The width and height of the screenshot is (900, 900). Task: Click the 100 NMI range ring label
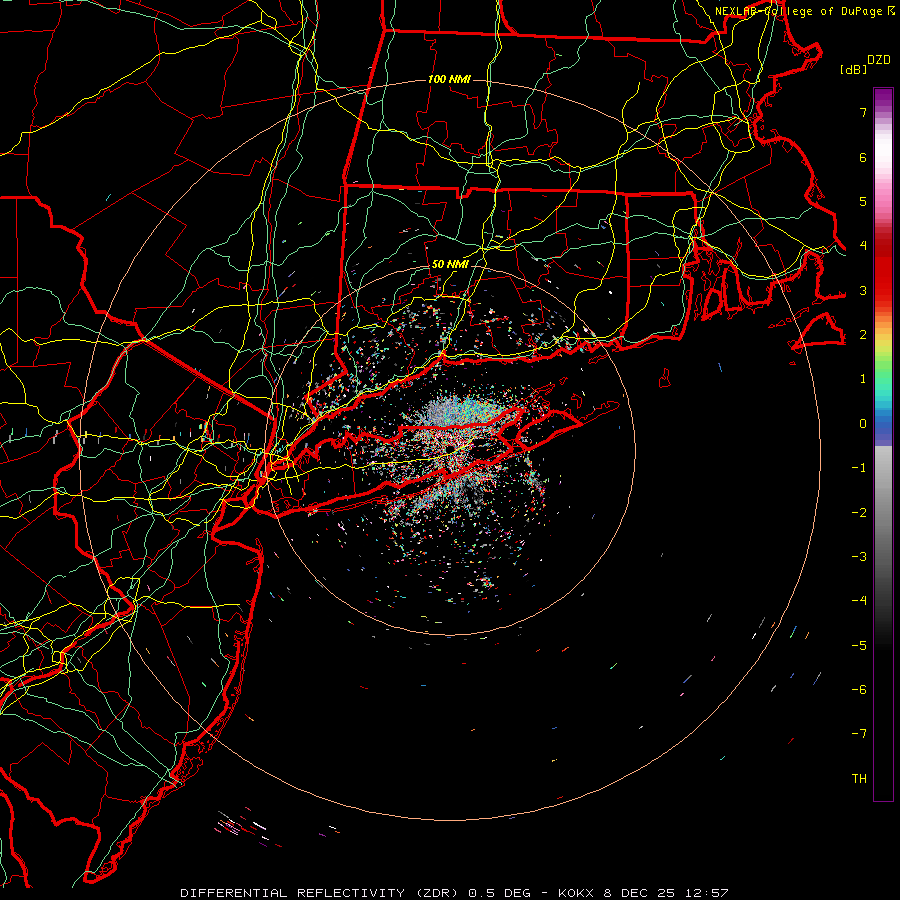point(449,79)
